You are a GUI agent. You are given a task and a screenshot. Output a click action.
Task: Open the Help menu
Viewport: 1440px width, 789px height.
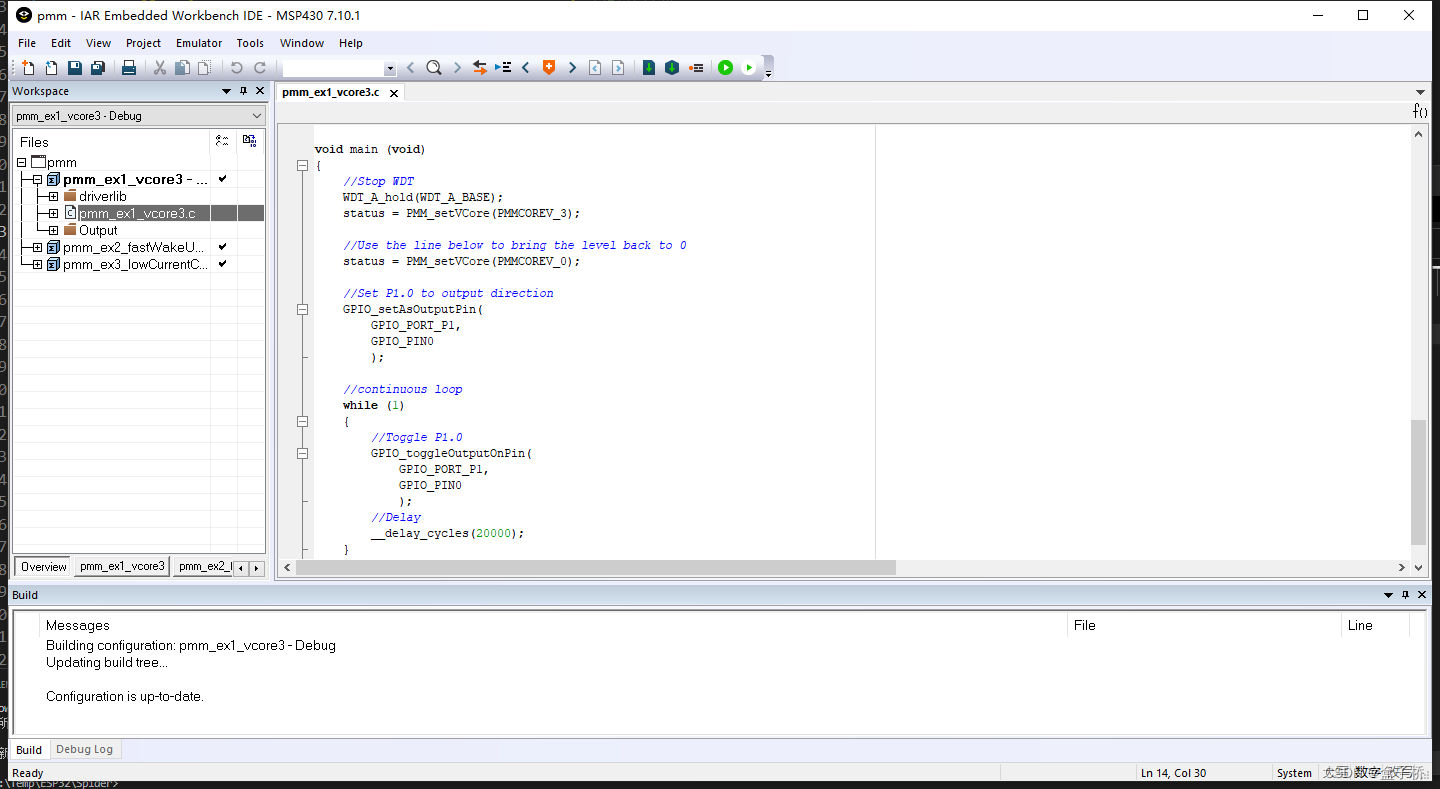coord(351,43)
